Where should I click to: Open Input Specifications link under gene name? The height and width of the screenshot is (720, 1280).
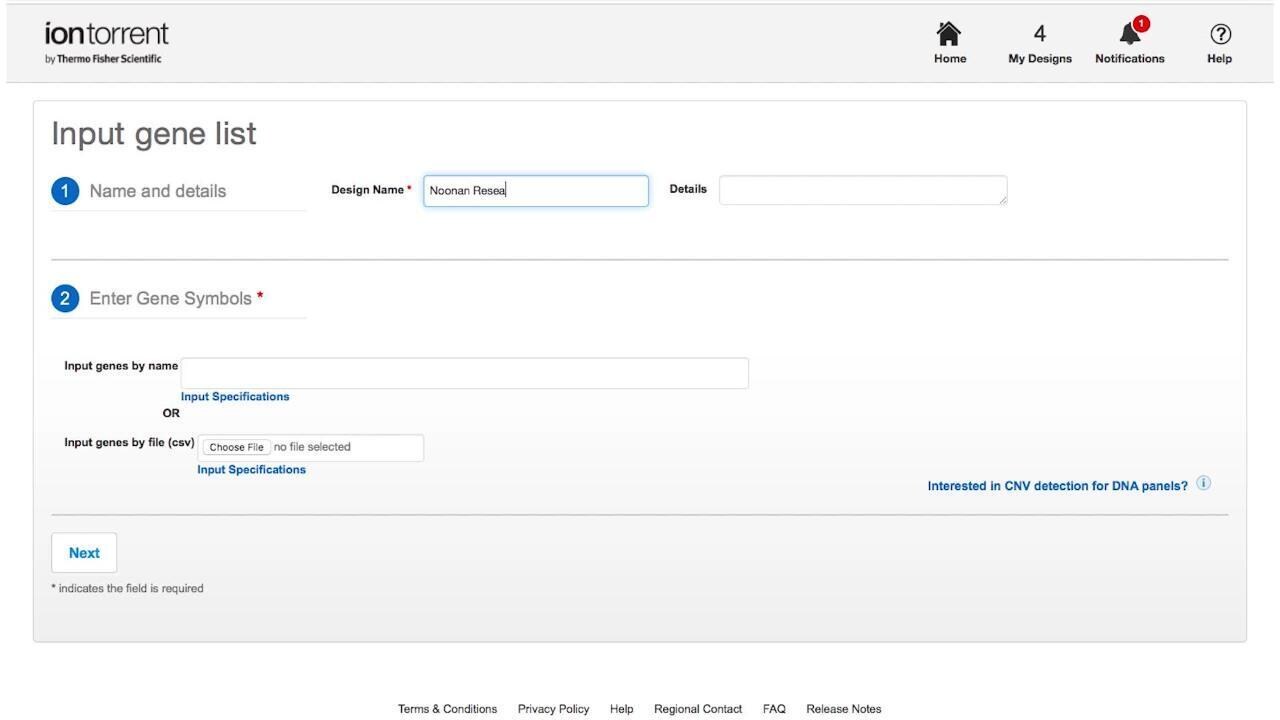coord(235,397)
